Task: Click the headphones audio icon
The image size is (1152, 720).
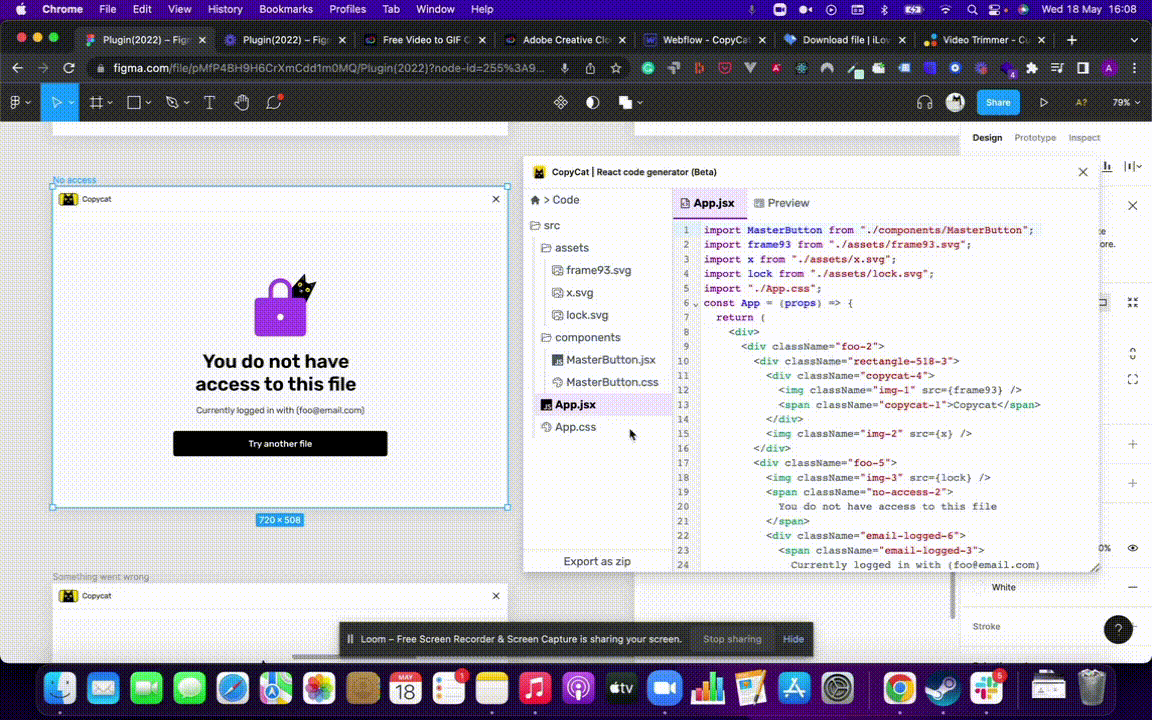Action: pos(924,103)
